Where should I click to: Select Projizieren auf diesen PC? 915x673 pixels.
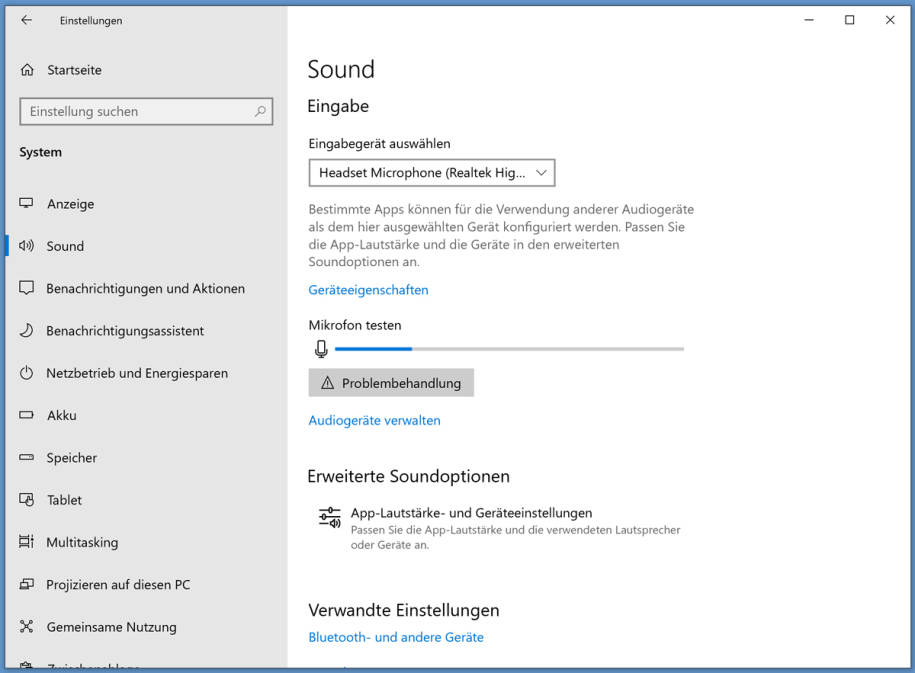[118, 585]
